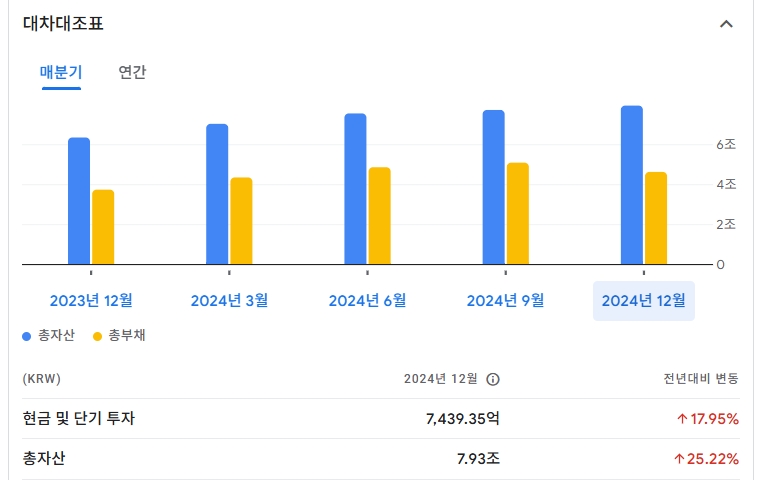Viewport: 758px width, 480px height.
Task: Click the 총자산 table row label
Action: tap(44, 458)
